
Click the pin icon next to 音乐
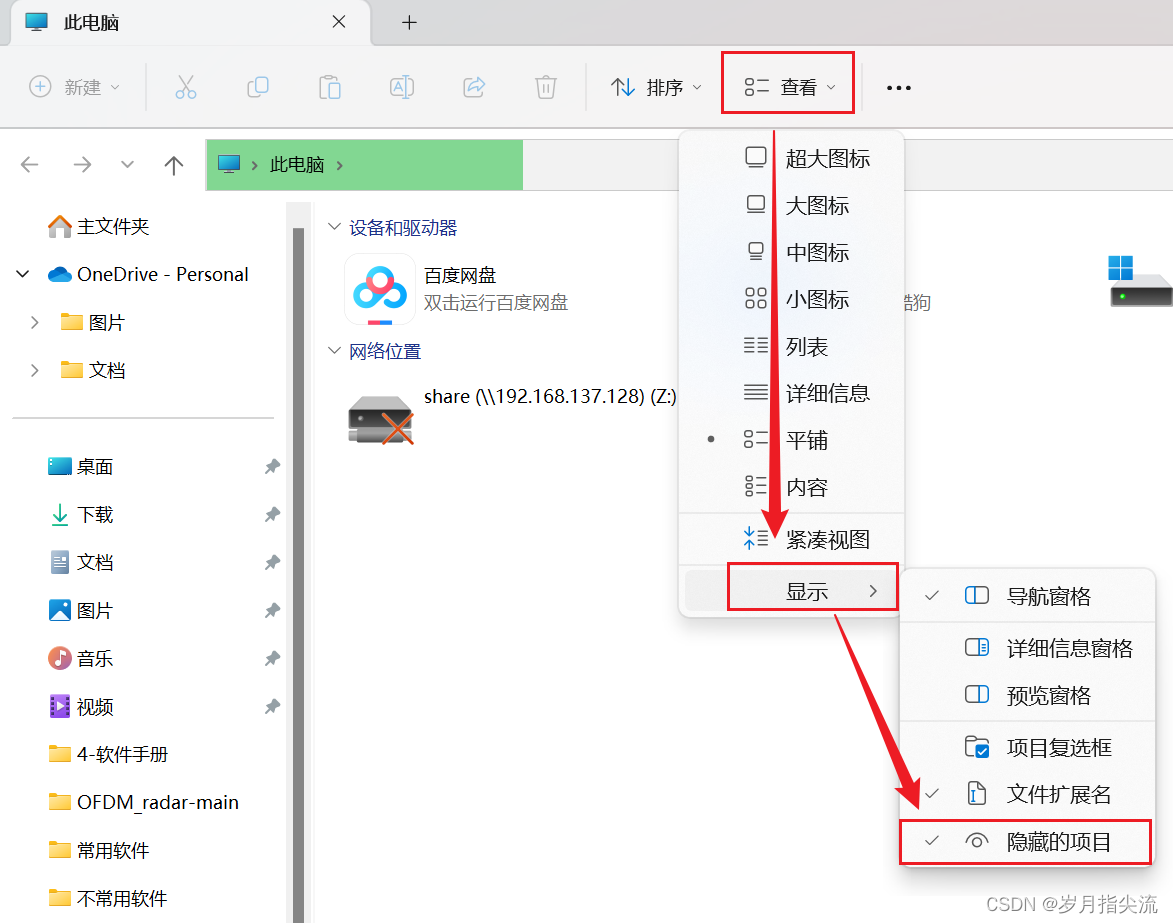(x=272, y=658)
